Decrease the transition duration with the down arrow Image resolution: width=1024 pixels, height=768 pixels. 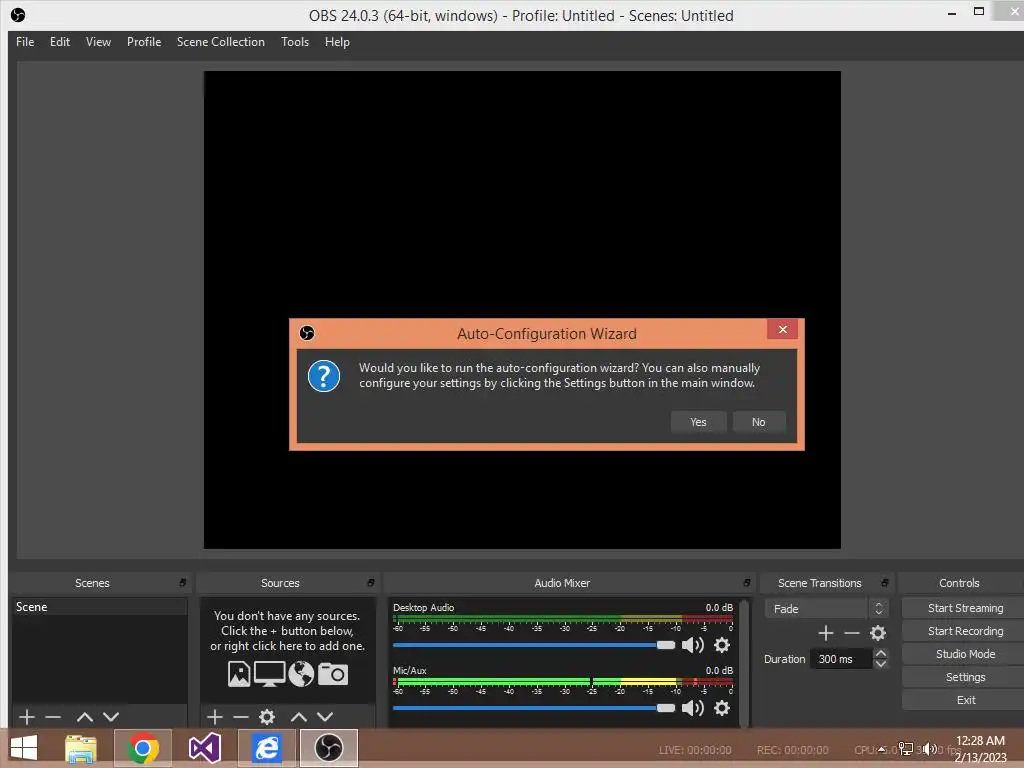pos(880,664)
